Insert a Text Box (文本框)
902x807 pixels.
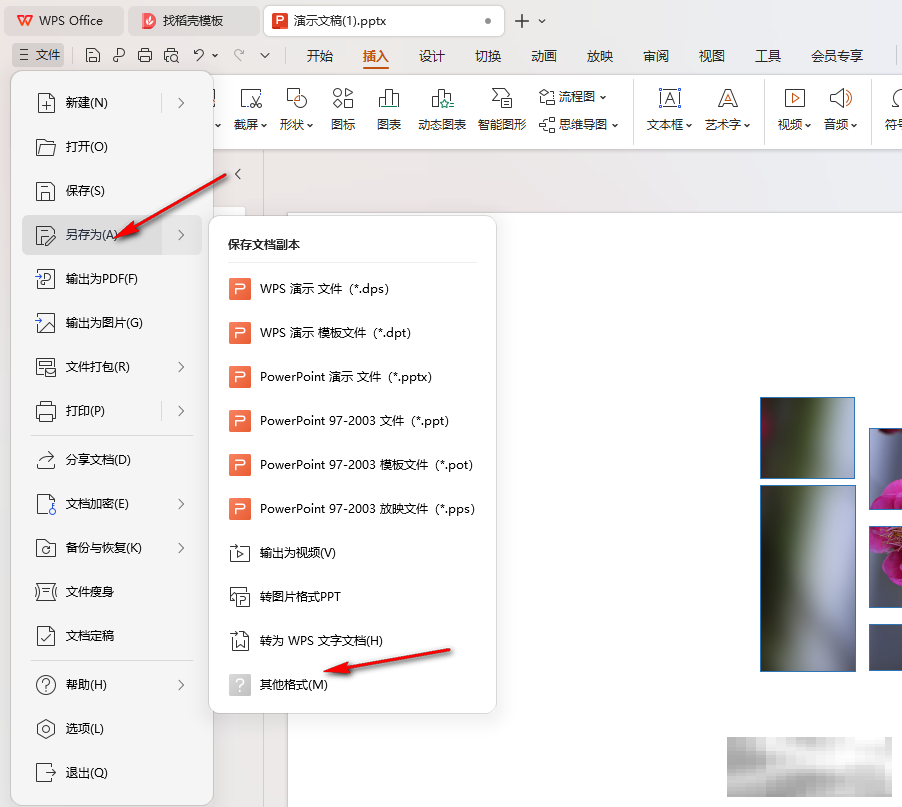point(669,109)
